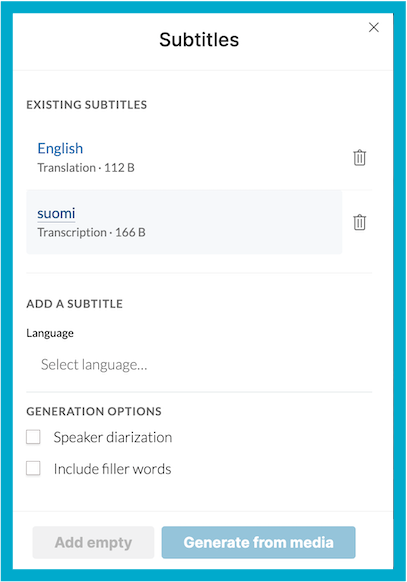Click the Translation 112 B details text
Image resolution: width=407 pixels, height=582 pixels.
(86, 168)
